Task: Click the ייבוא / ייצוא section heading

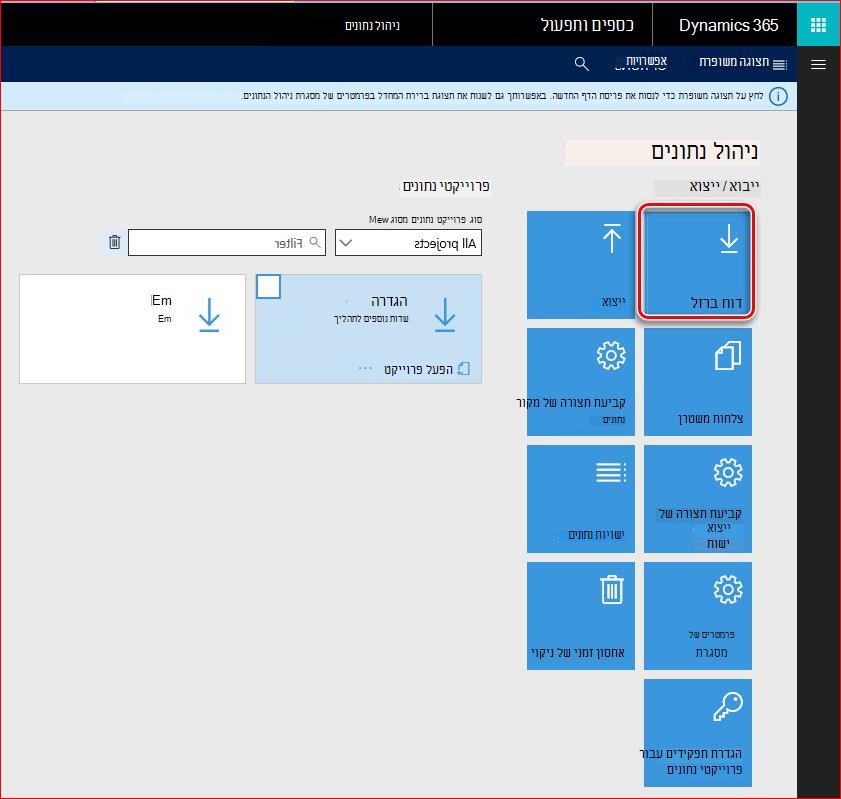Action: pos(724,186)
